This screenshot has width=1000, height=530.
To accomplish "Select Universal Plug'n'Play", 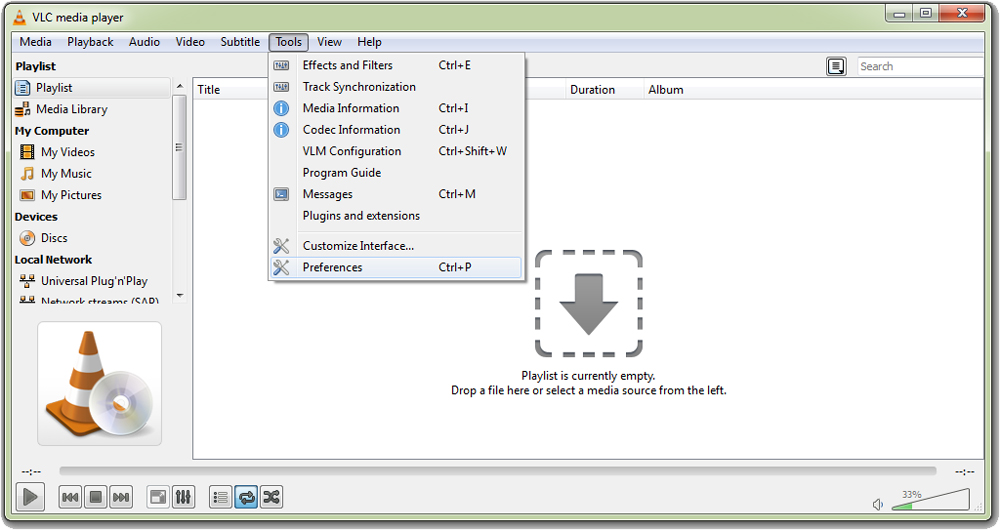I will click(92, 281).
